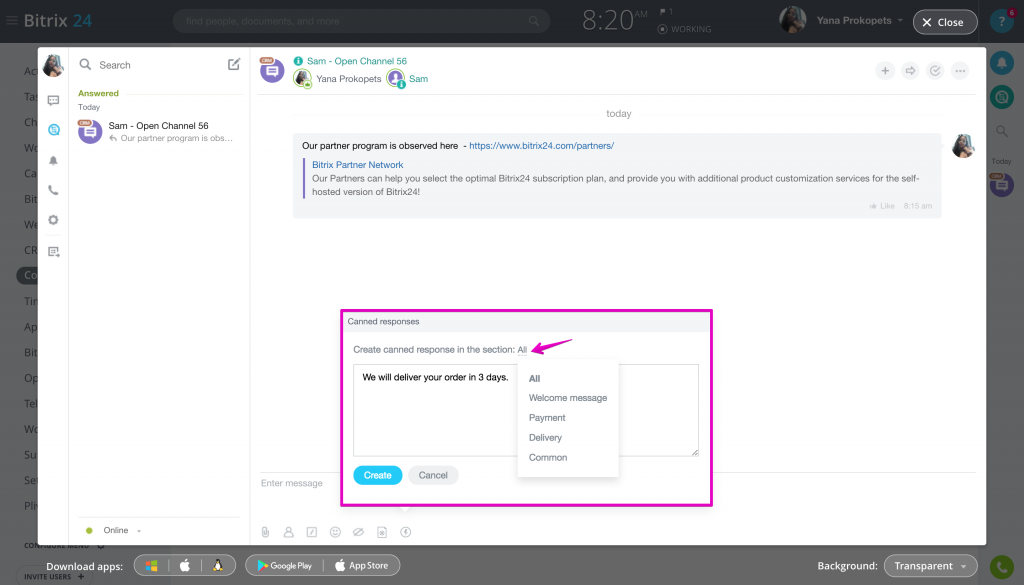The image size is (1024, 585).
Task: Click the mention user icon below message box
Action: tap(289, 532)
